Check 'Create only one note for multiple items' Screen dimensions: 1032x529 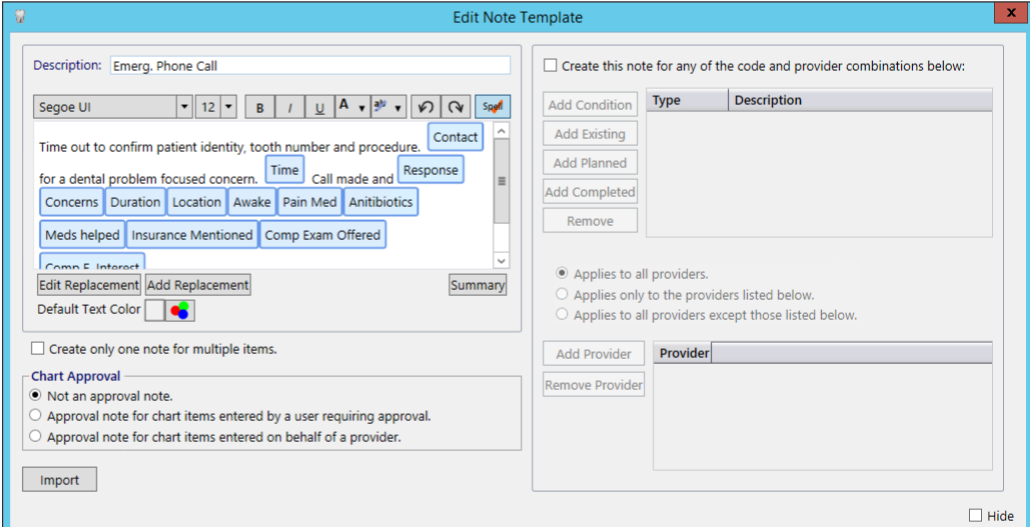point(38,349)
